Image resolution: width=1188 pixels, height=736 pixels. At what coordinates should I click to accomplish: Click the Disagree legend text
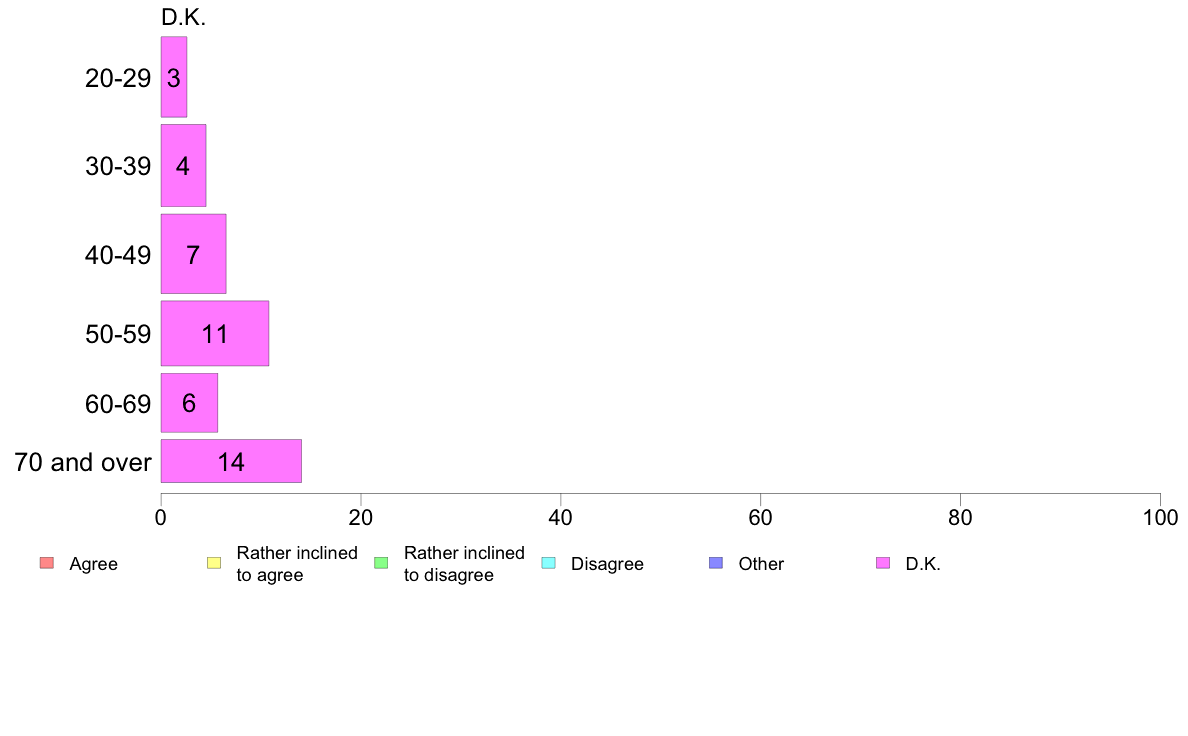607,564
